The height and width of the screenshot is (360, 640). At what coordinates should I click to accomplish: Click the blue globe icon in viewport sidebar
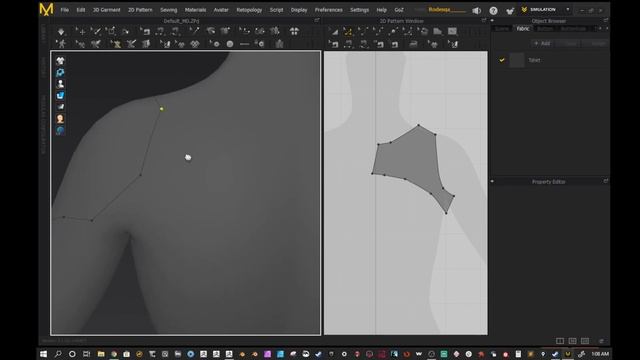[x=60, y=131]
